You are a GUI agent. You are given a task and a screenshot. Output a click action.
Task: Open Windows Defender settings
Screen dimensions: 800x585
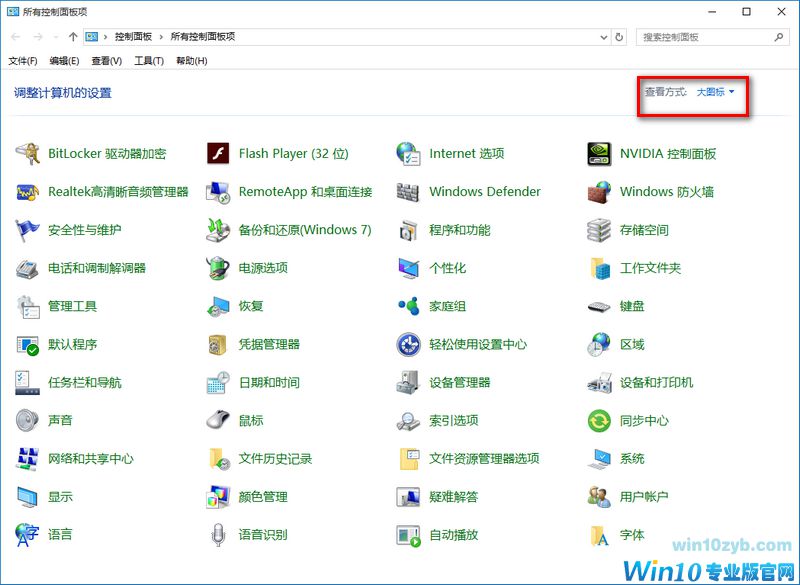484,192
